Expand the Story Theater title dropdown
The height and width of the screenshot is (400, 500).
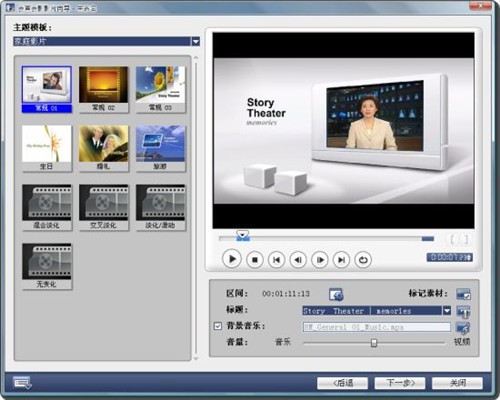click(447, 311)
